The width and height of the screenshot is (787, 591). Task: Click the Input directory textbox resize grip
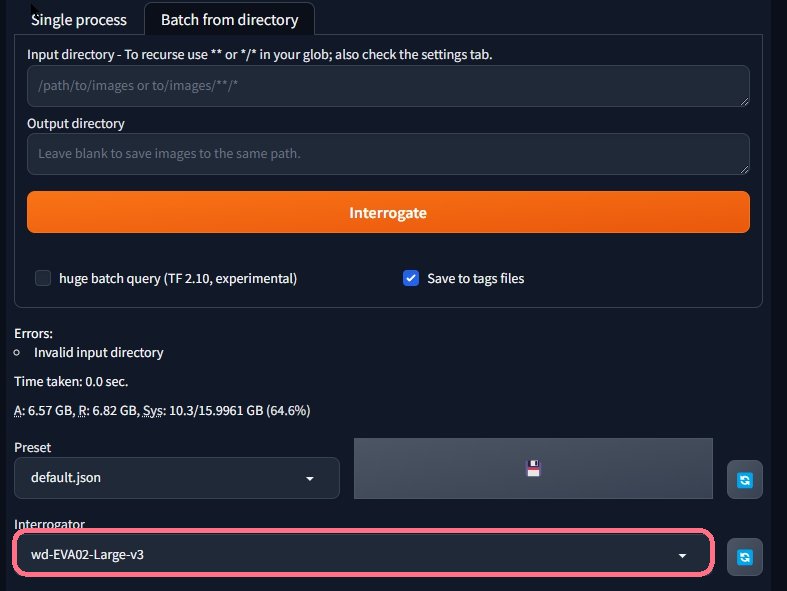pyautogui.click(x=743, y=100)
